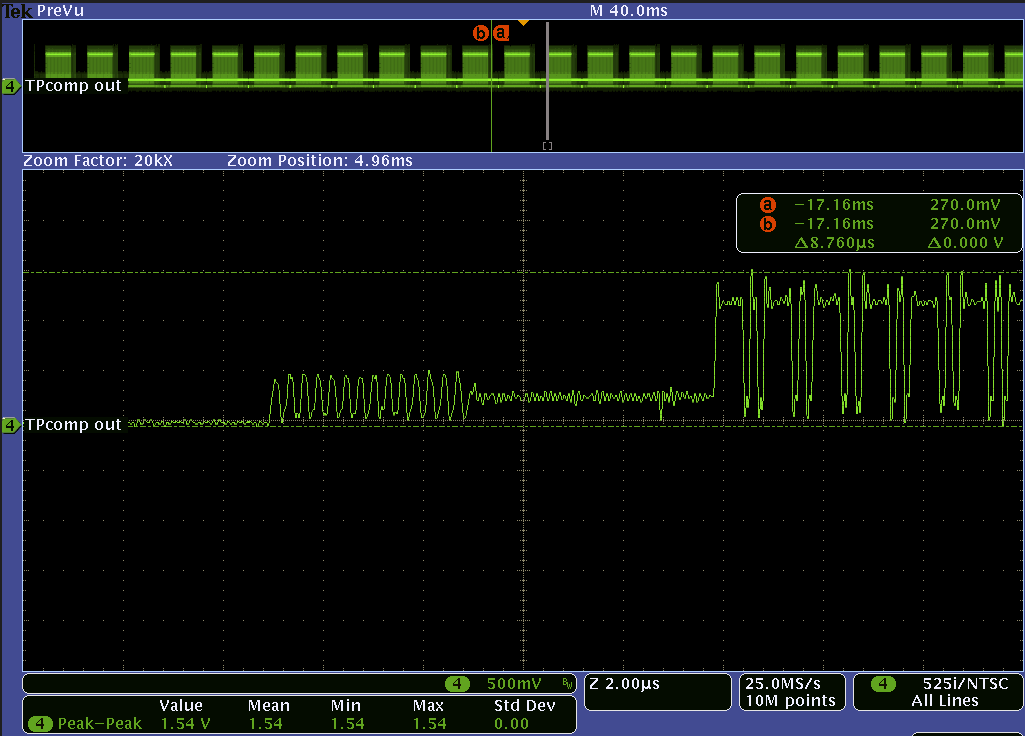Click the bandwidth limit icon after '500mV'
This screenshot has width=1025, height=736.
567,684
